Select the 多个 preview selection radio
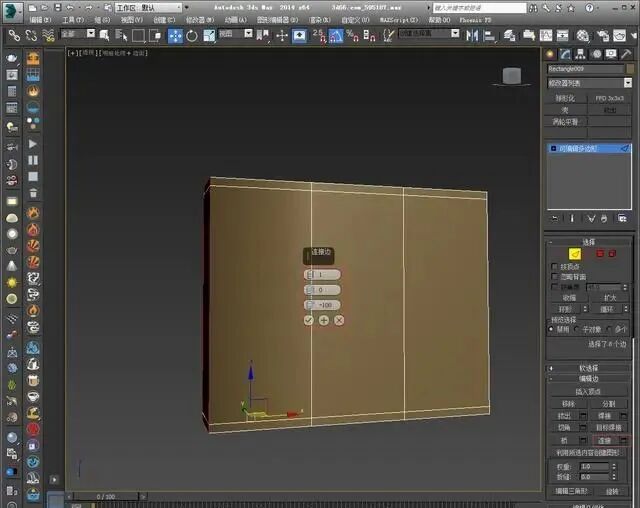The height and width of the screenshot is (508, 640). [609, 329]
